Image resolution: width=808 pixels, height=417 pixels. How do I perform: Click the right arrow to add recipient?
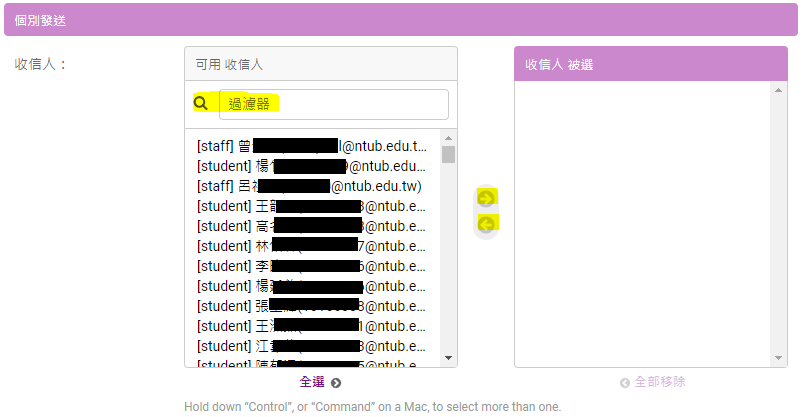(486, 198)
